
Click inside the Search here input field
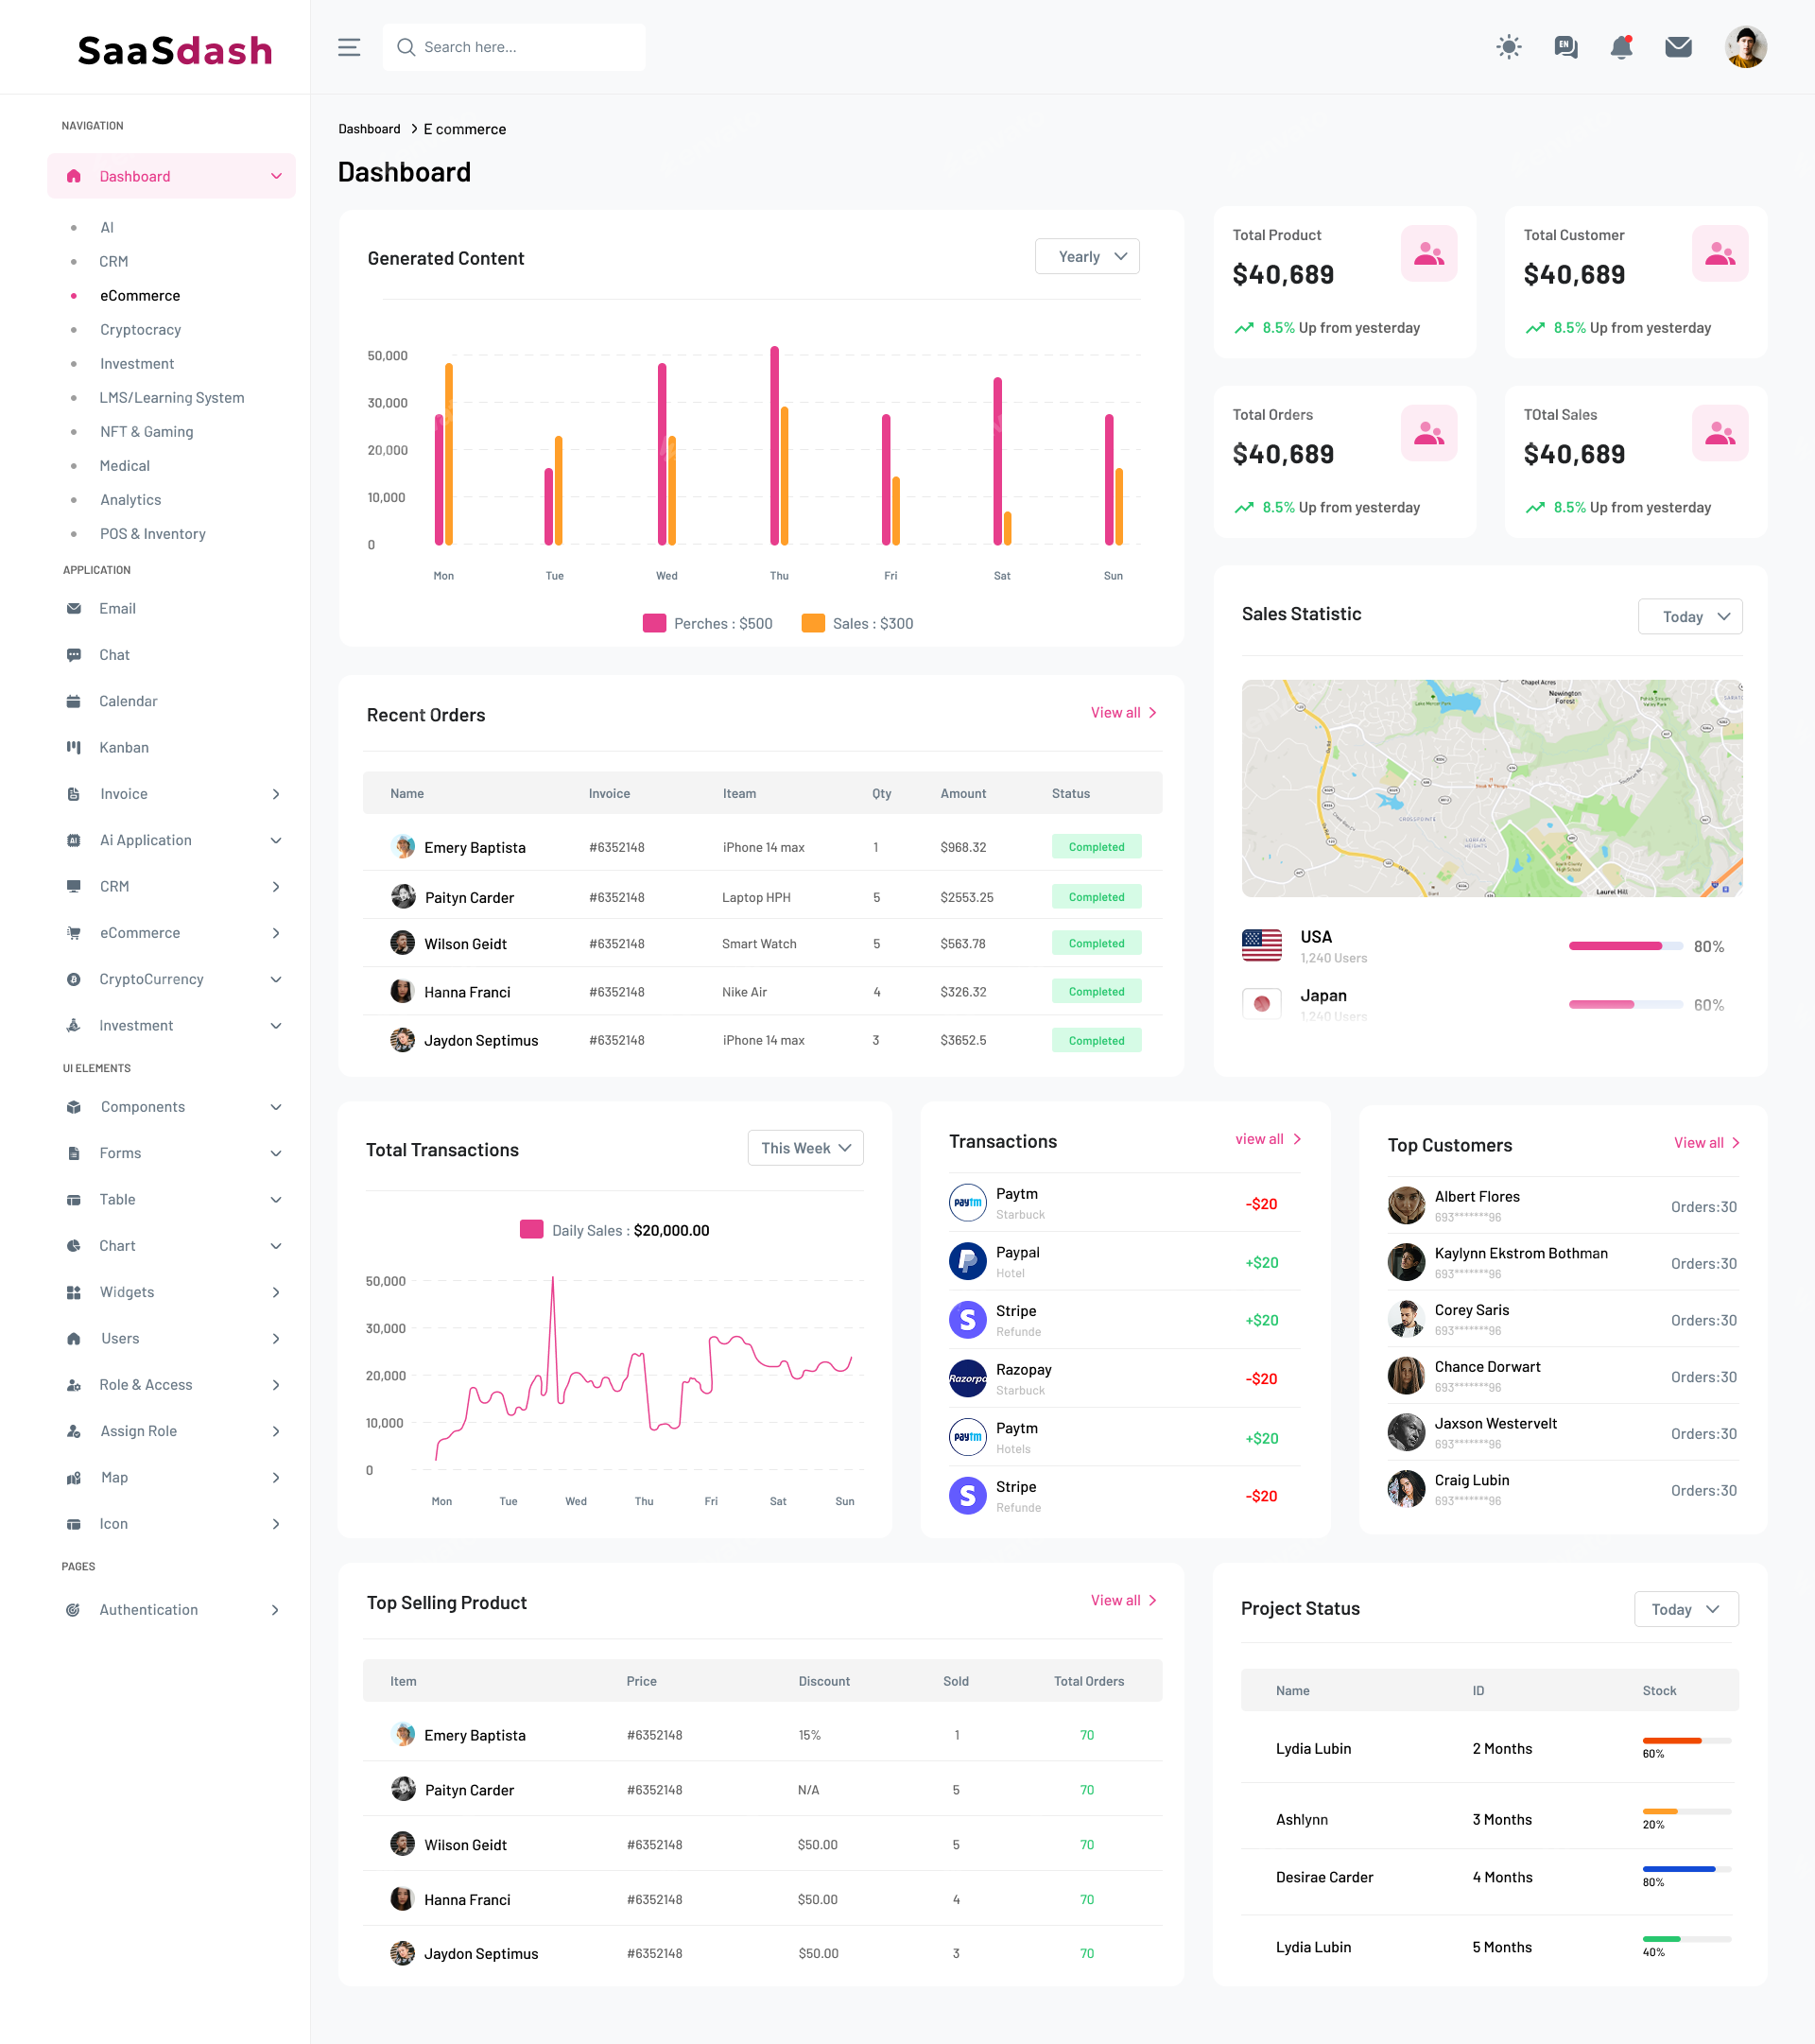(513, 47)
